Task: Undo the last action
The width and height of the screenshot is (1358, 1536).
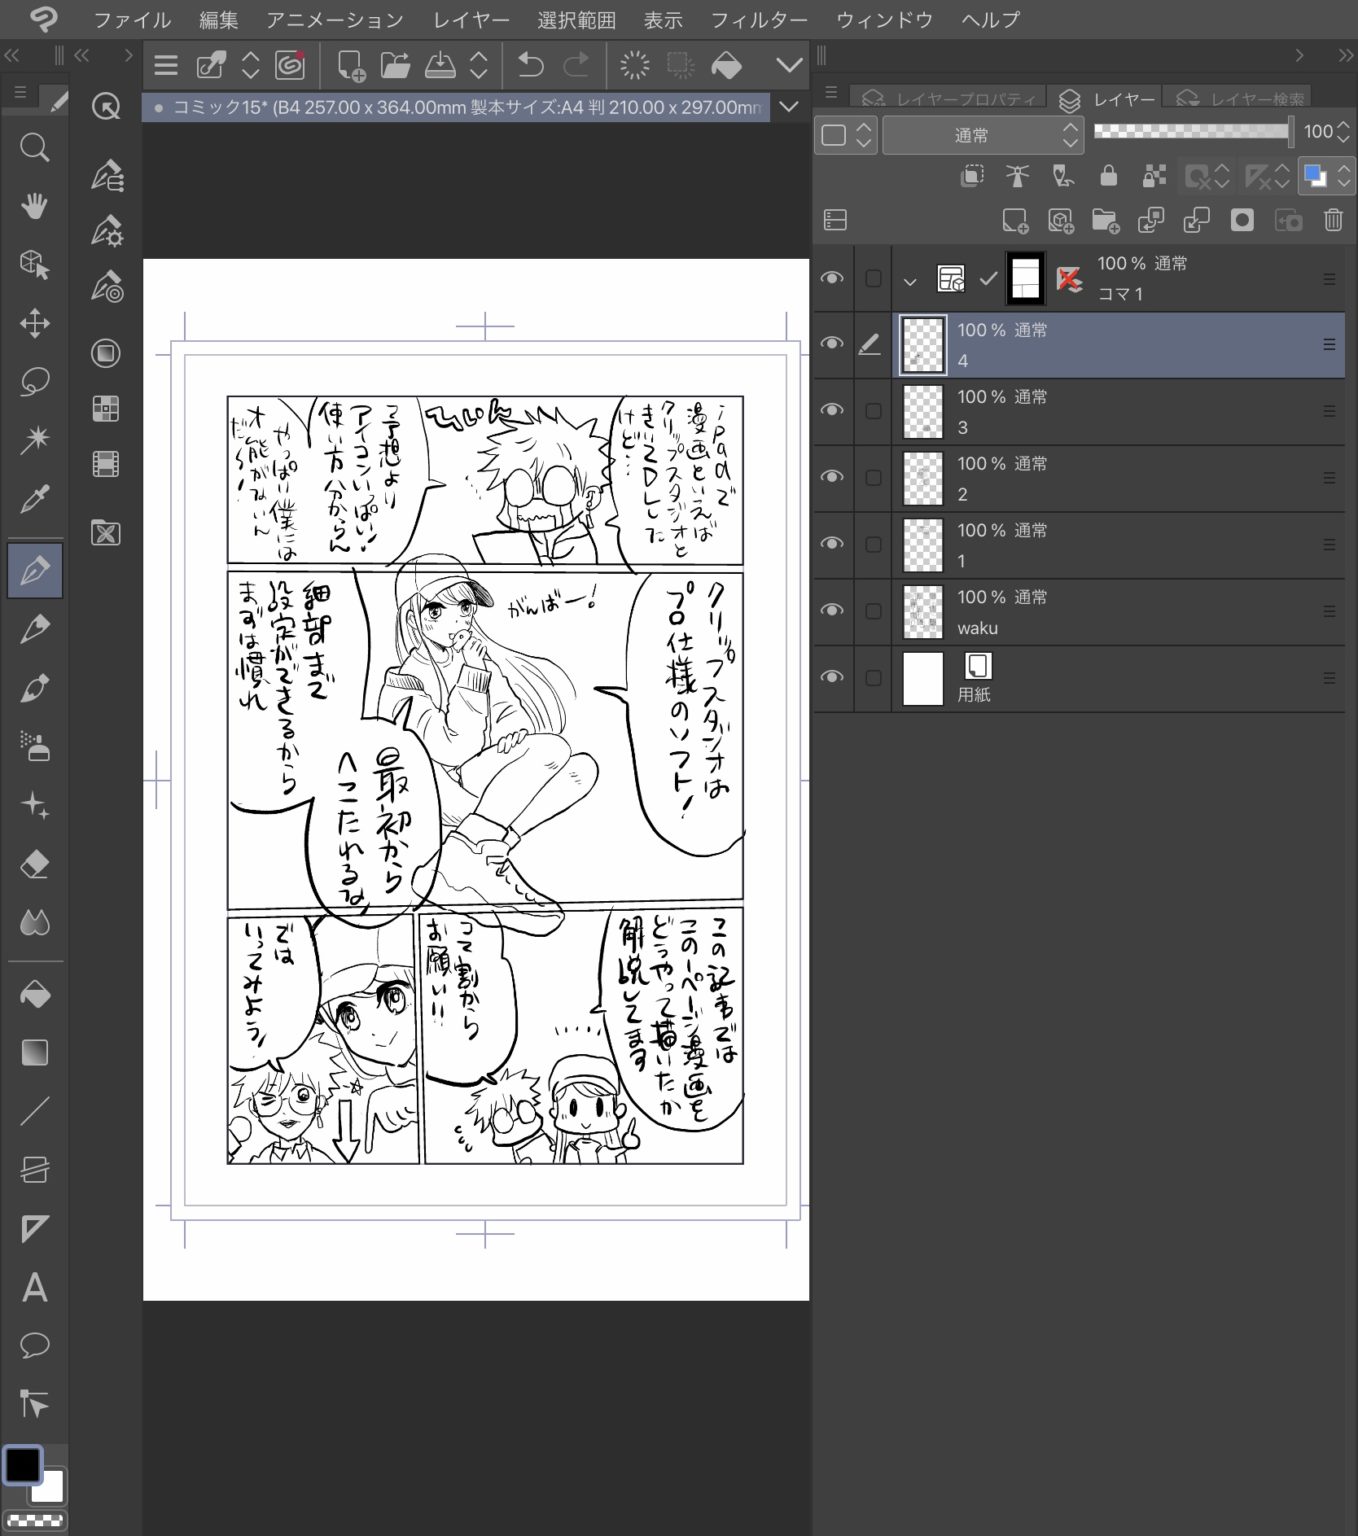Action: tap(529, 65)
